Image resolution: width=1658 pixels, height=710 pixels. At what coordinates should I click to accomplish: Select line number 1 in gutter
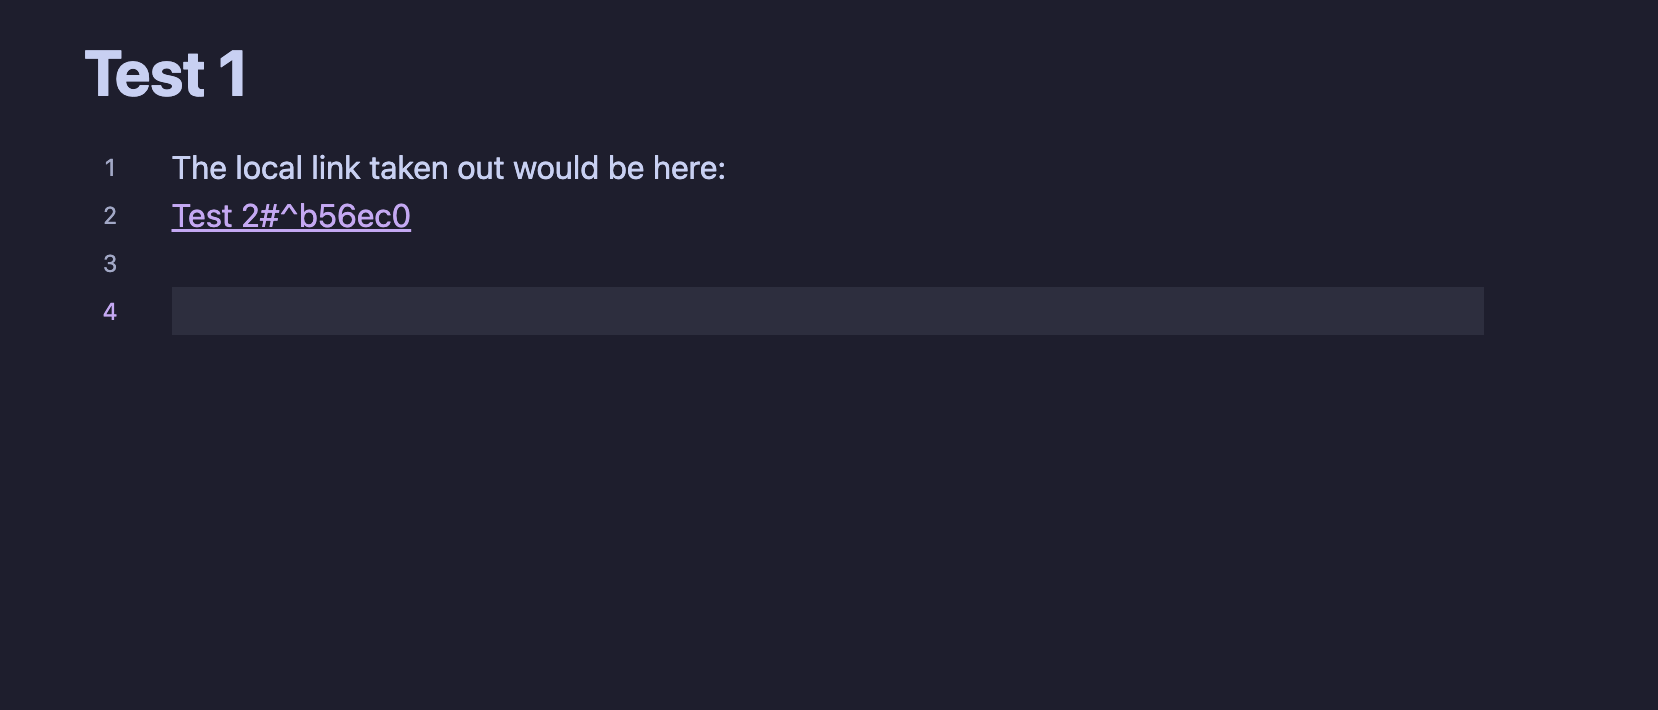110,168
